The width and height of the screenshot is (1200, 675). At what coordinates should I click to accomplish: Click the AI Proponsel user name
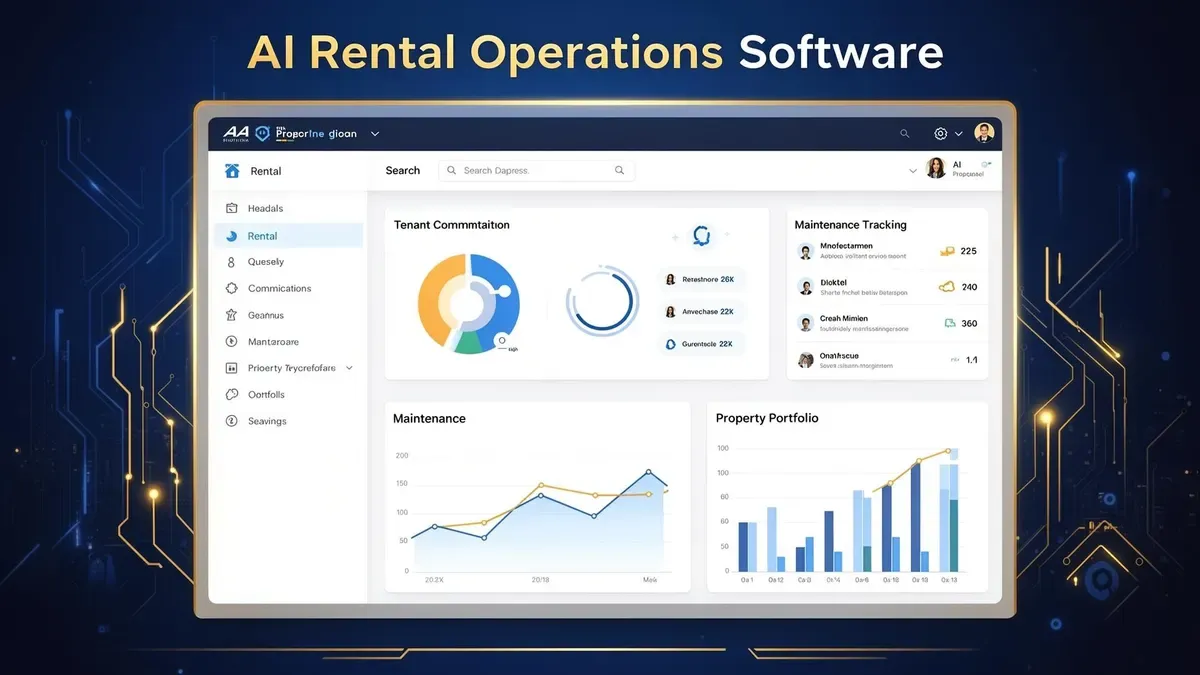click(968, 169)
